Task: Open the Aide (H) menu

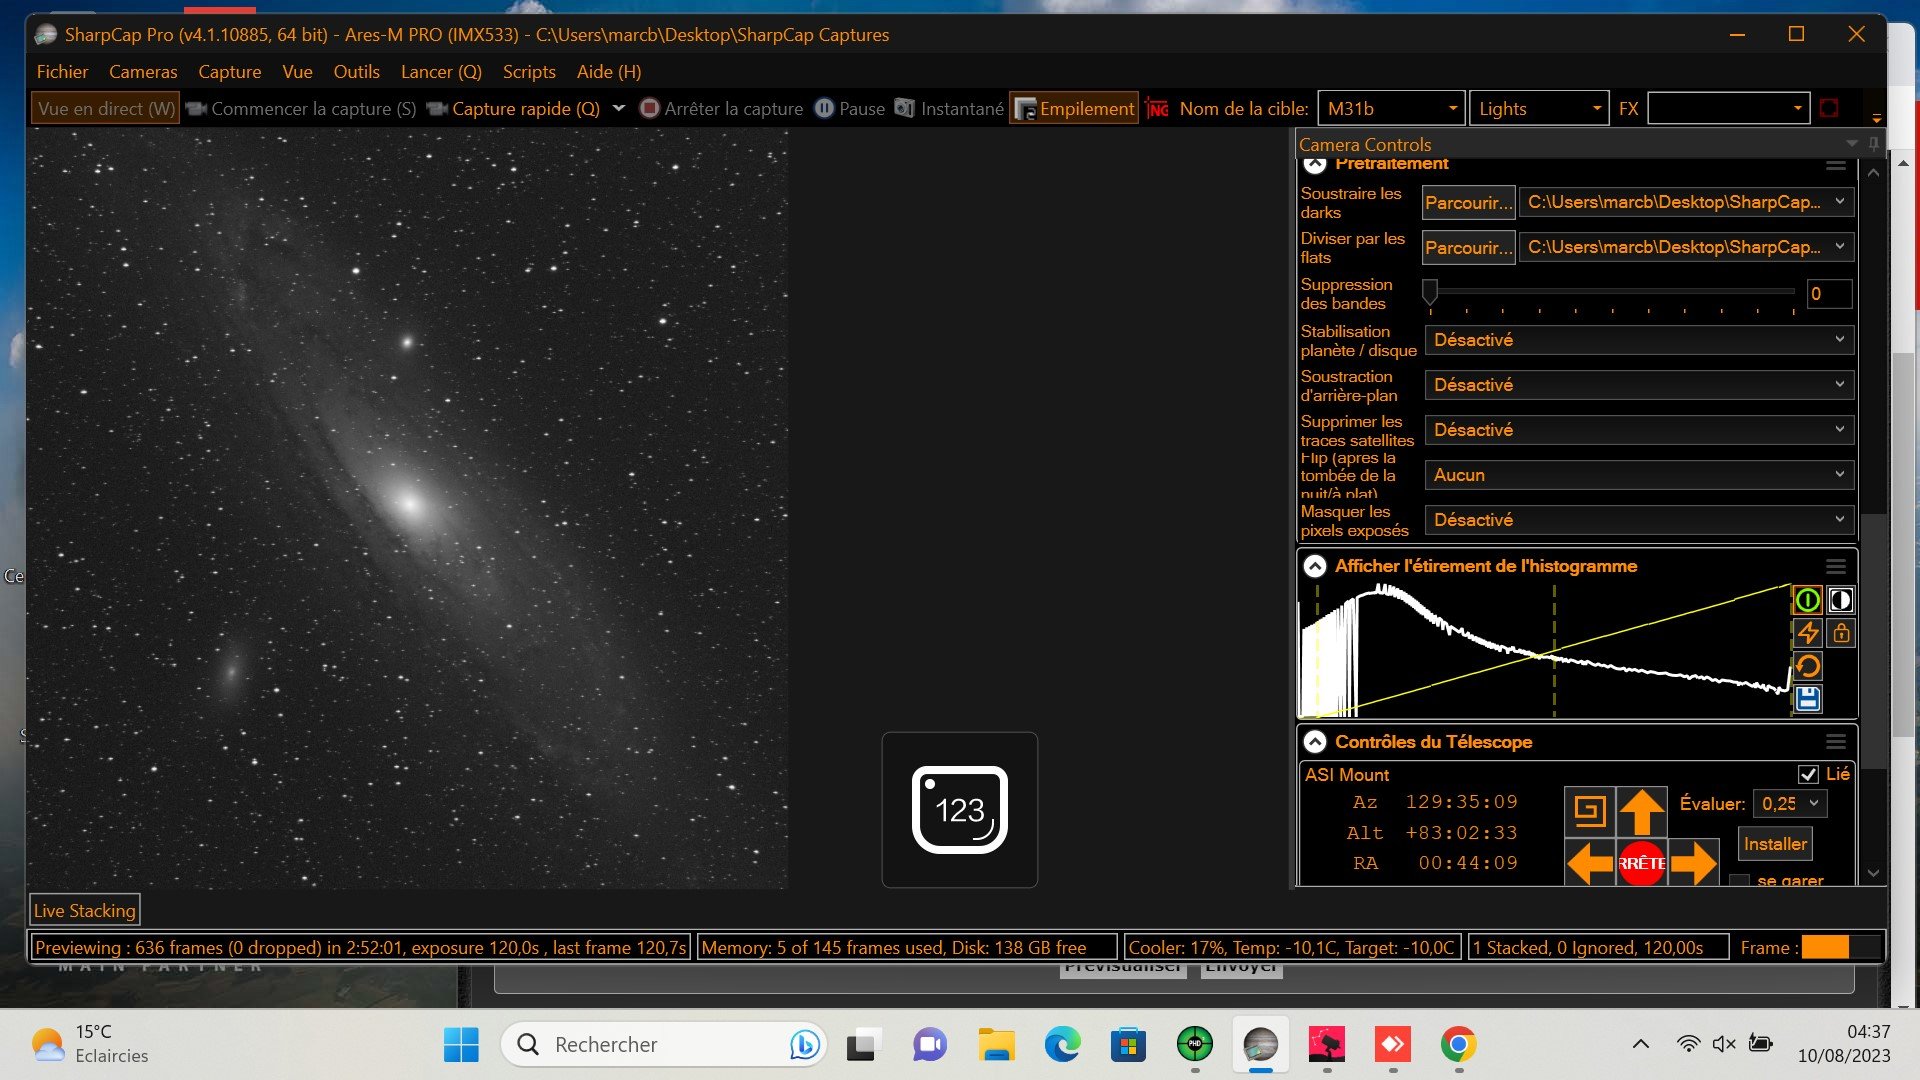Action: click(609, 72)
